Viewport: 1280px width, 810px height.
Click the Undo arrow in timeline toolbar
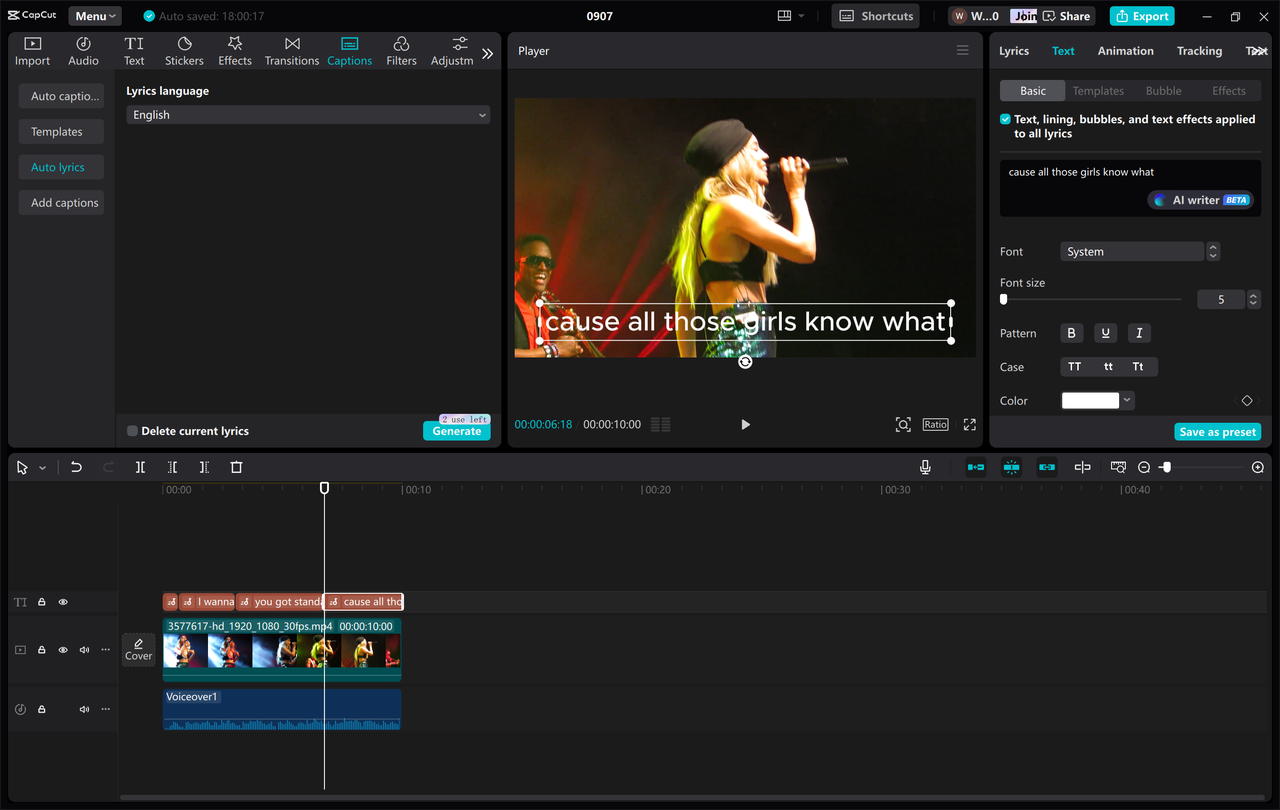[x=76, y=467]
